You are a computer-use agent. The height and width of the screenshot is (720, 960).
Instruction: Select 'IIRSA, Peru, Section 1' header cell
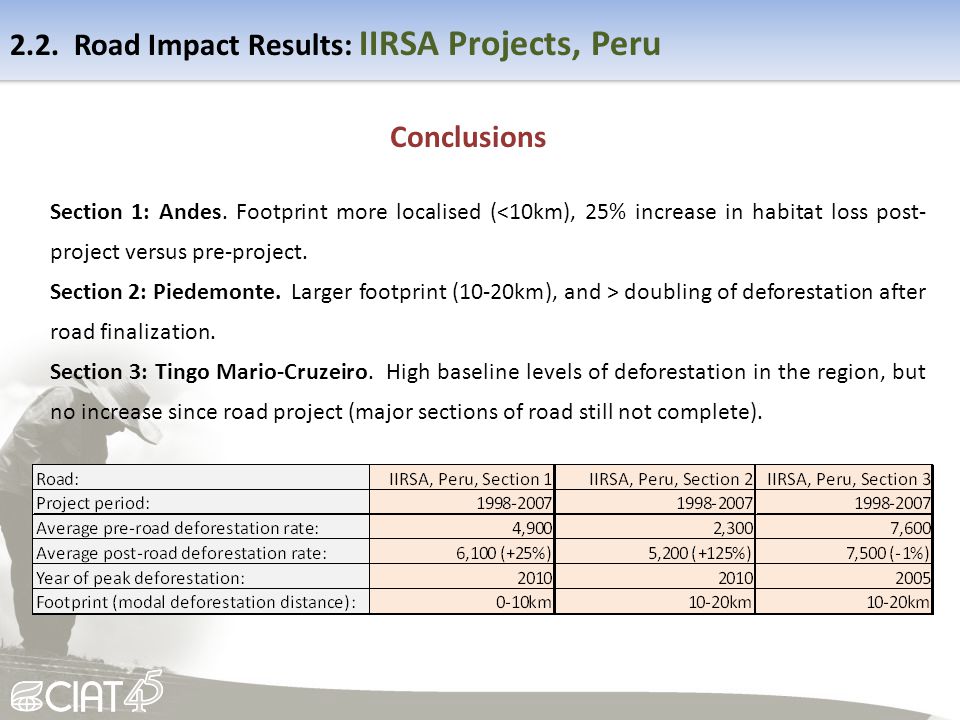coord(462,478)
